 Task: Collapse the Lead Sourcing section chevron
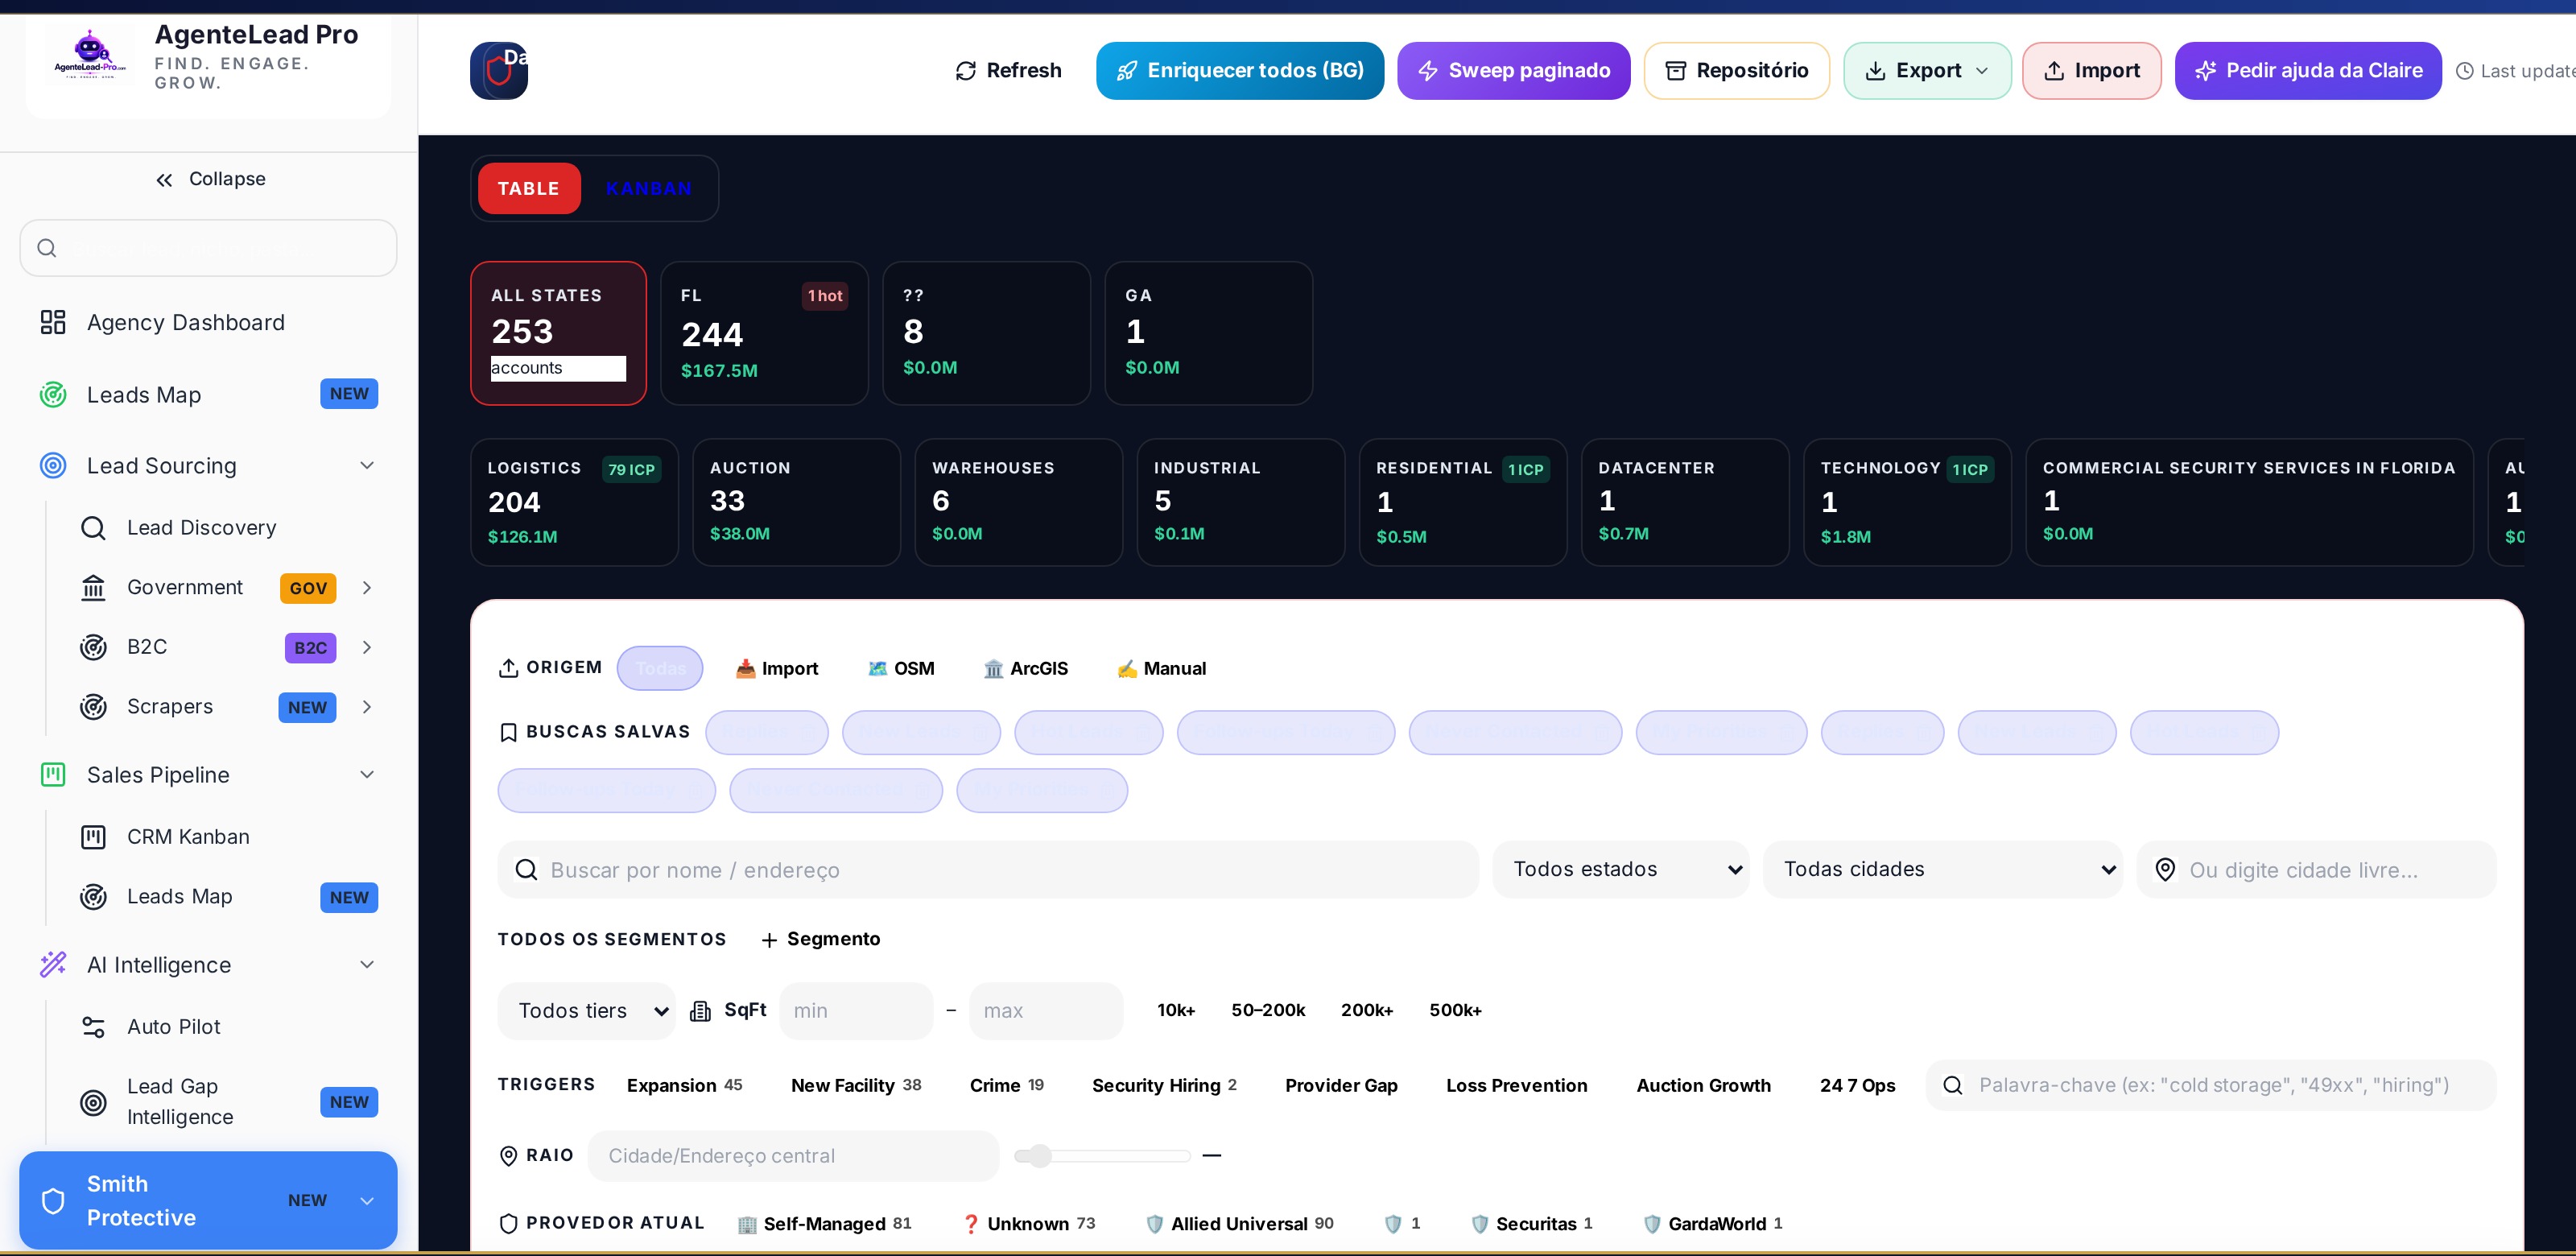(367, 466)
